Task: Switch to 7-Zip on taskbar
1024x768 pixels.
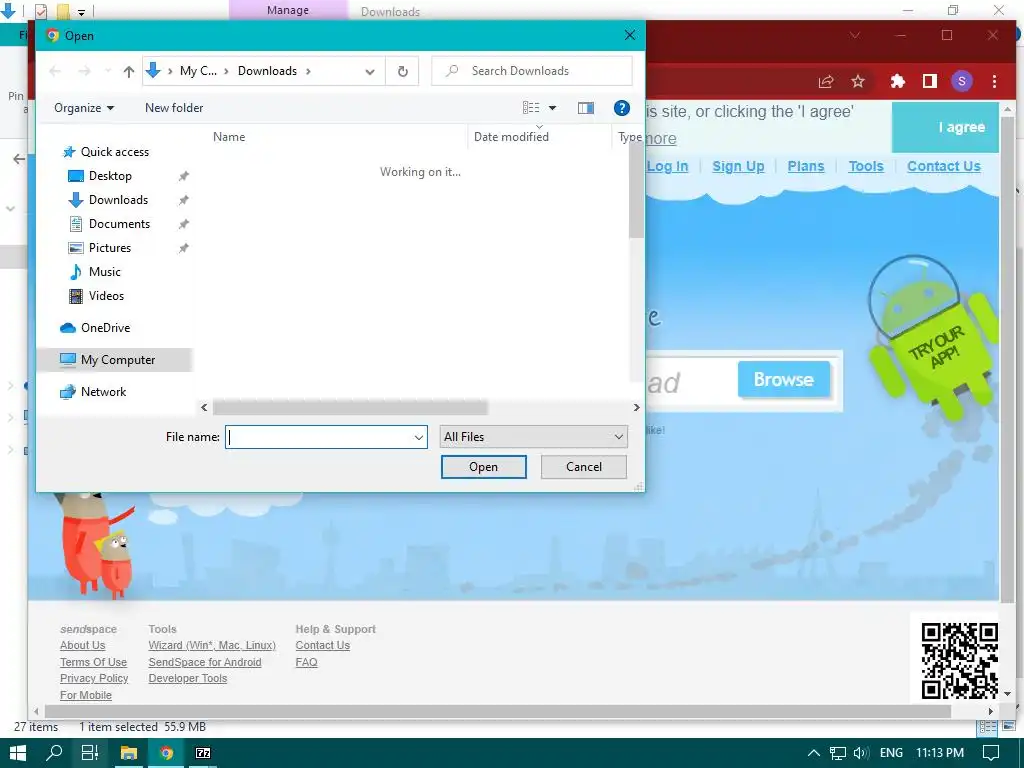Action: (x=203, y=753)
